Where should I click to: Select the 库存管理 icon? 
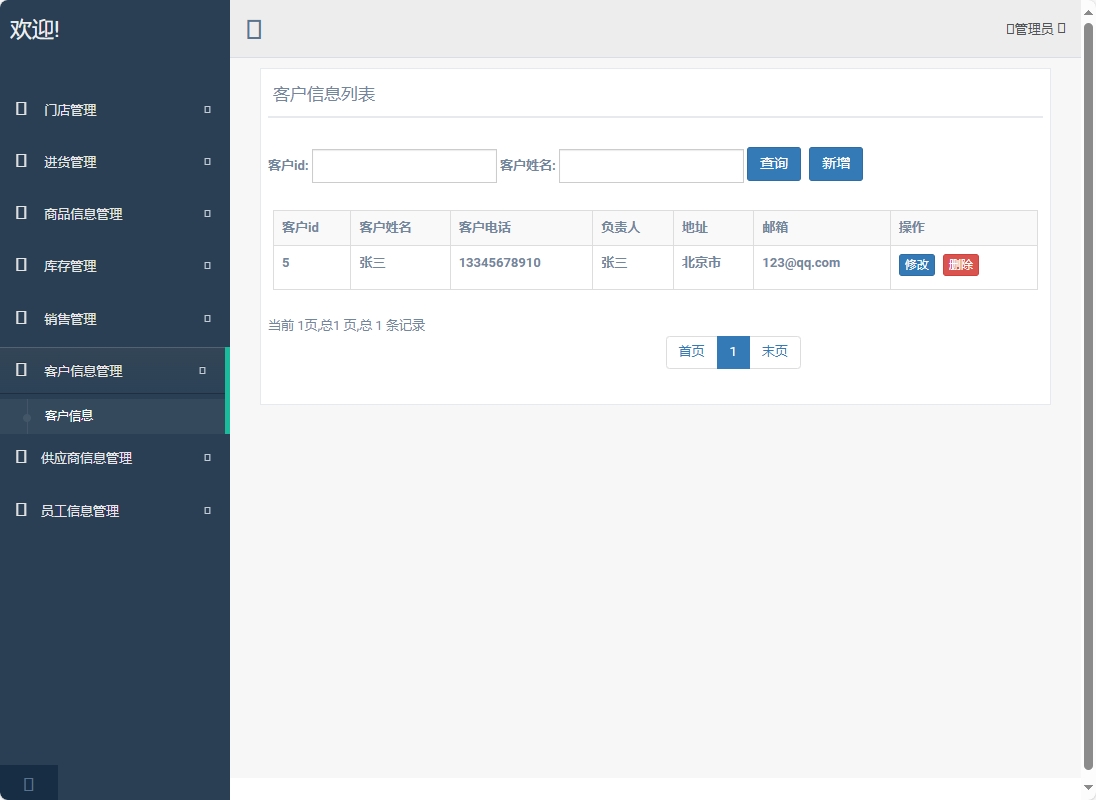20,265
